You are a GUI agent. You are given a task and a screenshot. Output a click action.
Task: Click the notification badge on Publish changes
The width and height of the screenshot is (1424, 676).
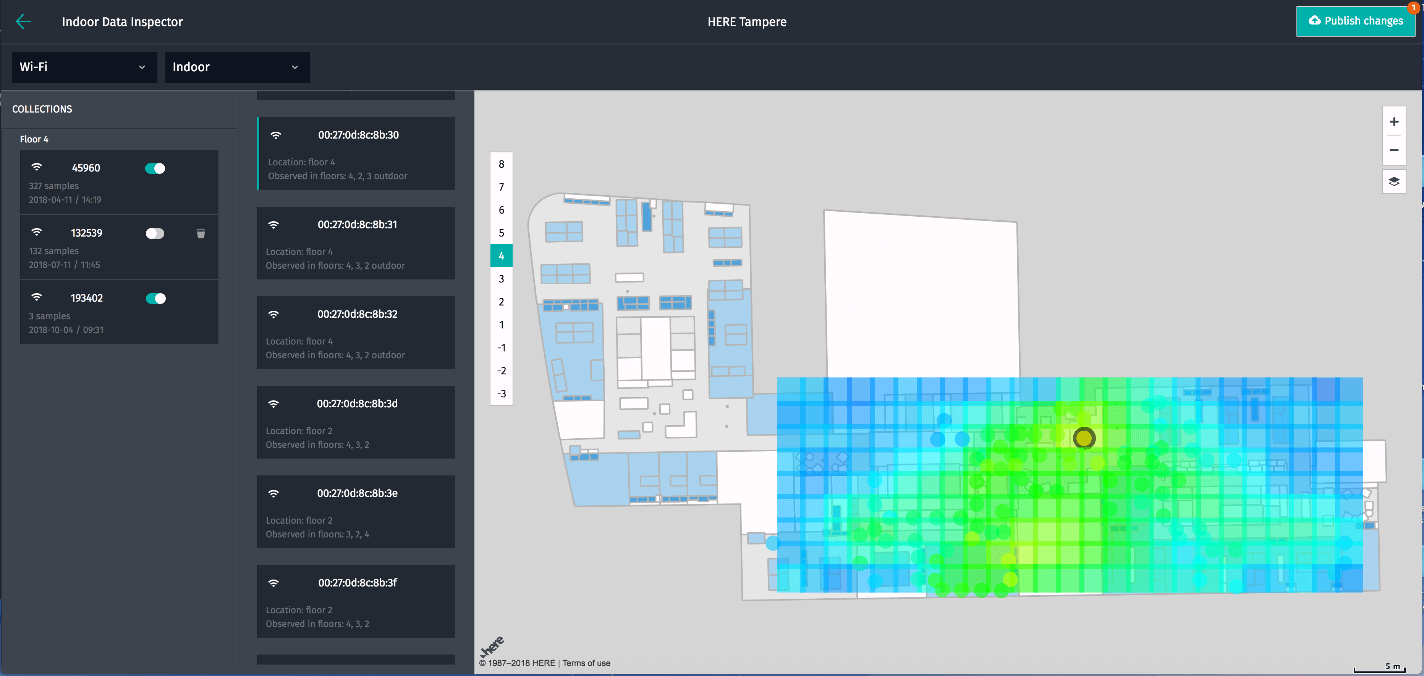(1413, 8)
